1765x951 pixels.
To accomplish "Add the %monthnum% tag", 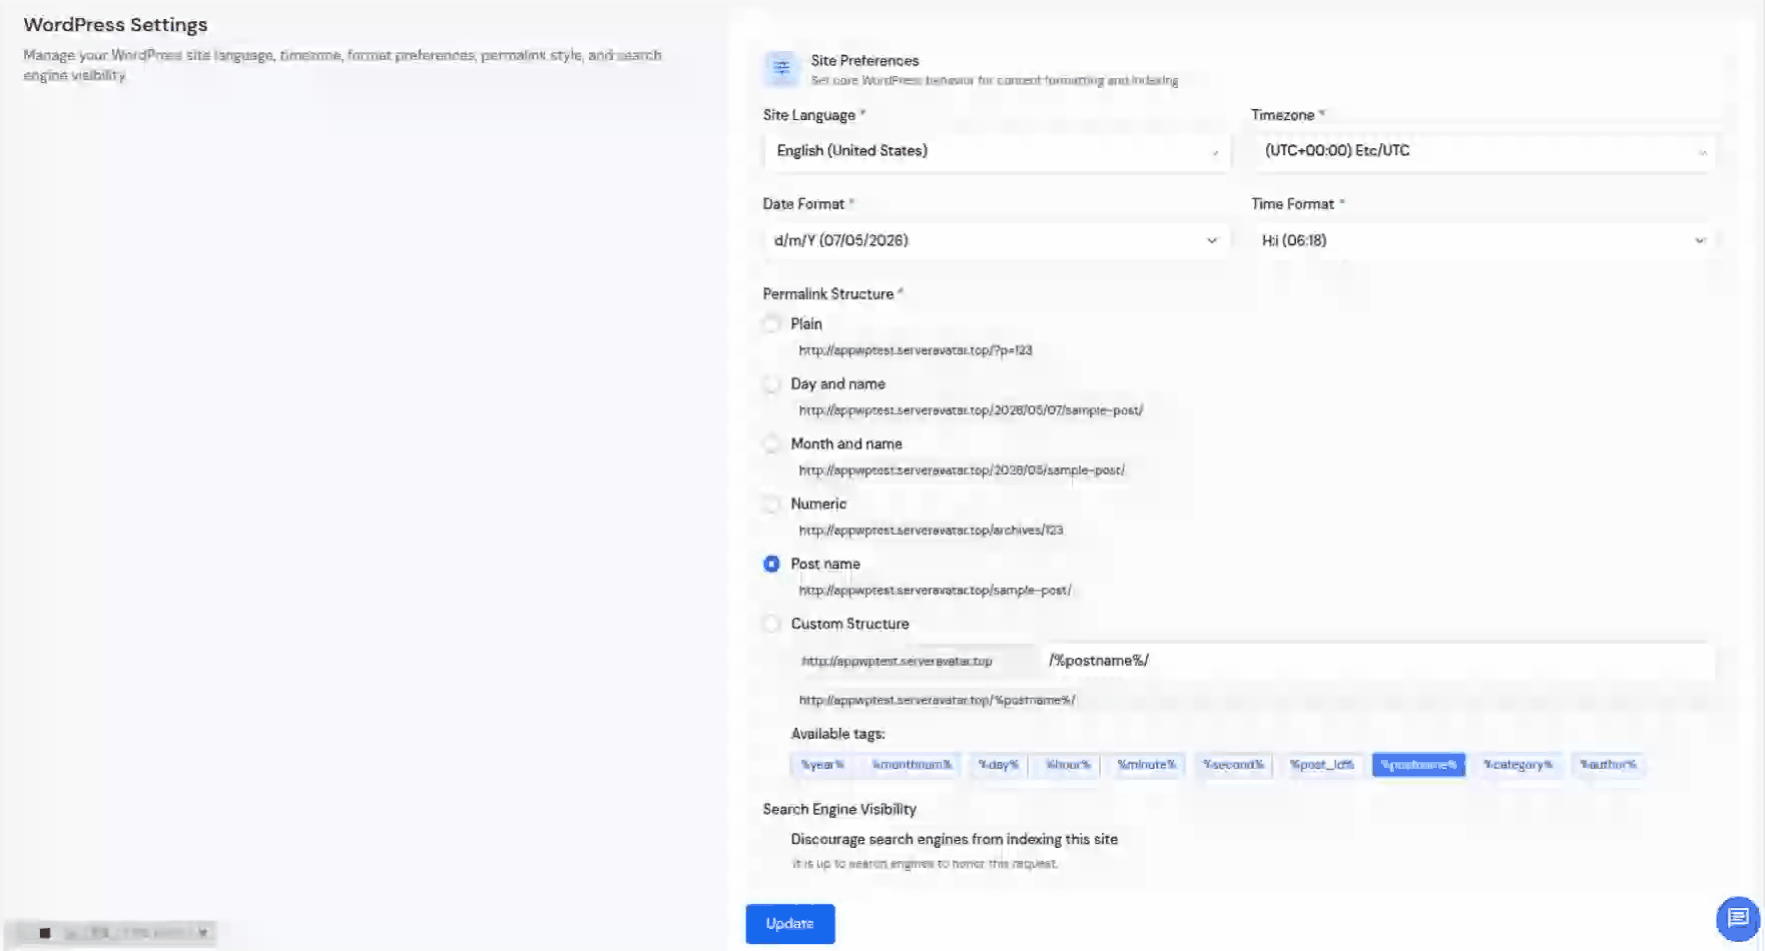I will [x=911, y=765].
